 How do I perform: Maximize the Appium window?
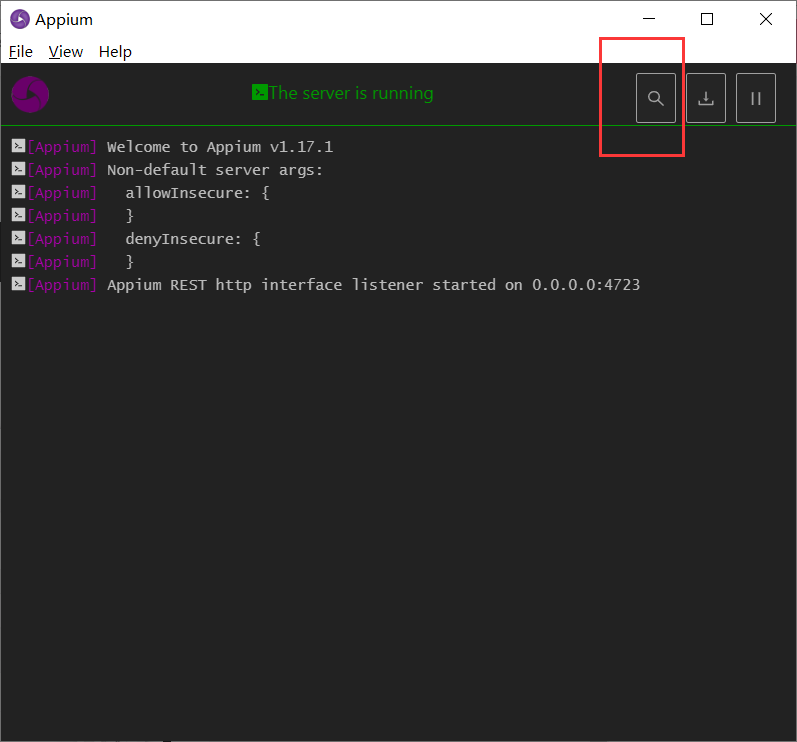pos(707,19)
